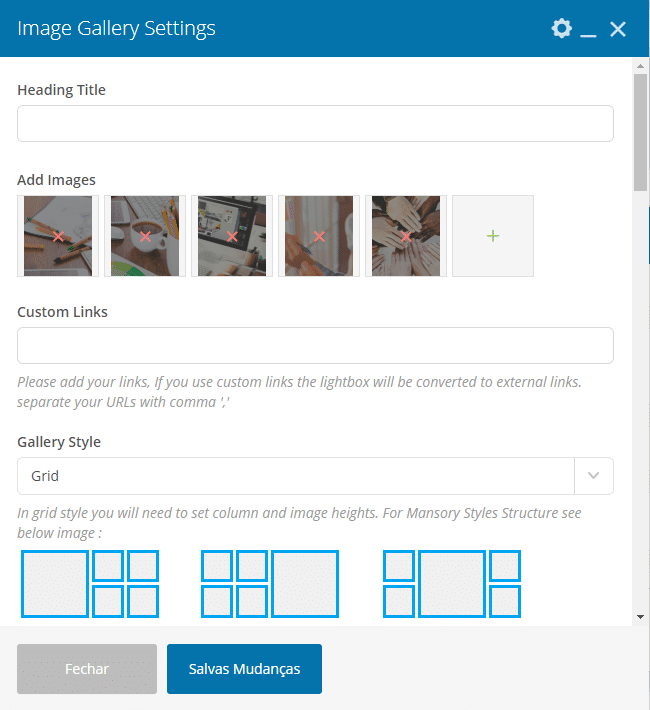Open the Grid style combo box

click(x=315, y=475)
